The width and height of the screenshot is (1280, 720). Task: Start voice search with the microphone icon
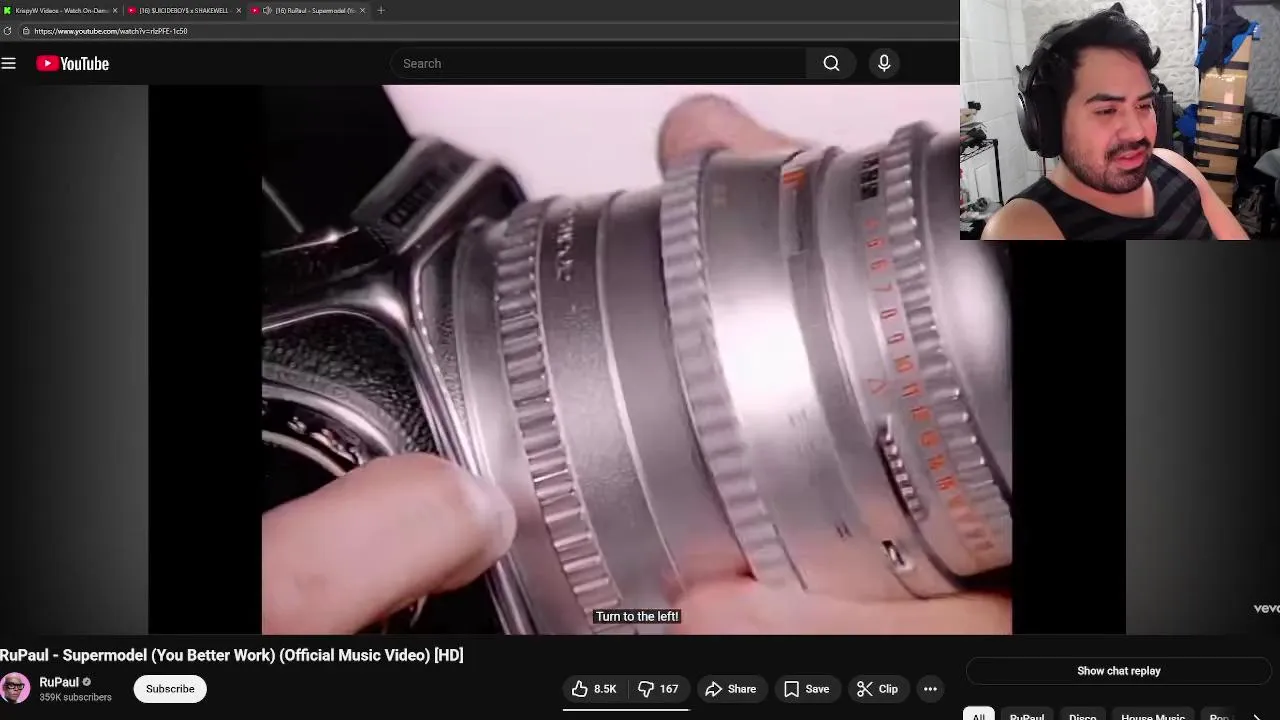click(x=884, y=64)
